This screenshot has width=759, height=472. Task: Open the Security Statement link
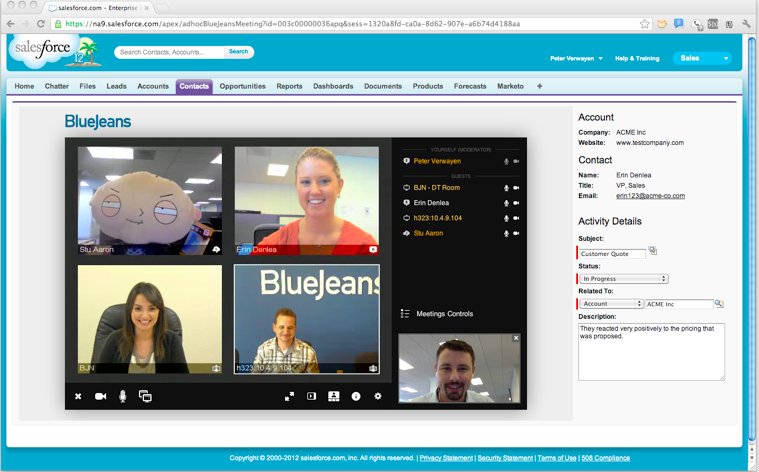point(505,458)
